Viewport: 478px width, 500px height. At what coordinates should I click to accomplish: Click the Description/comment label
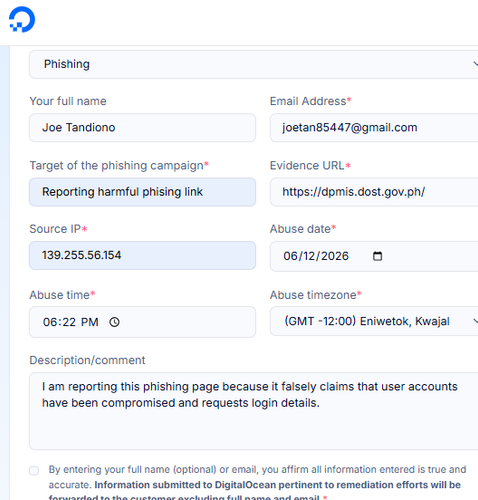(x=87, y=360)
